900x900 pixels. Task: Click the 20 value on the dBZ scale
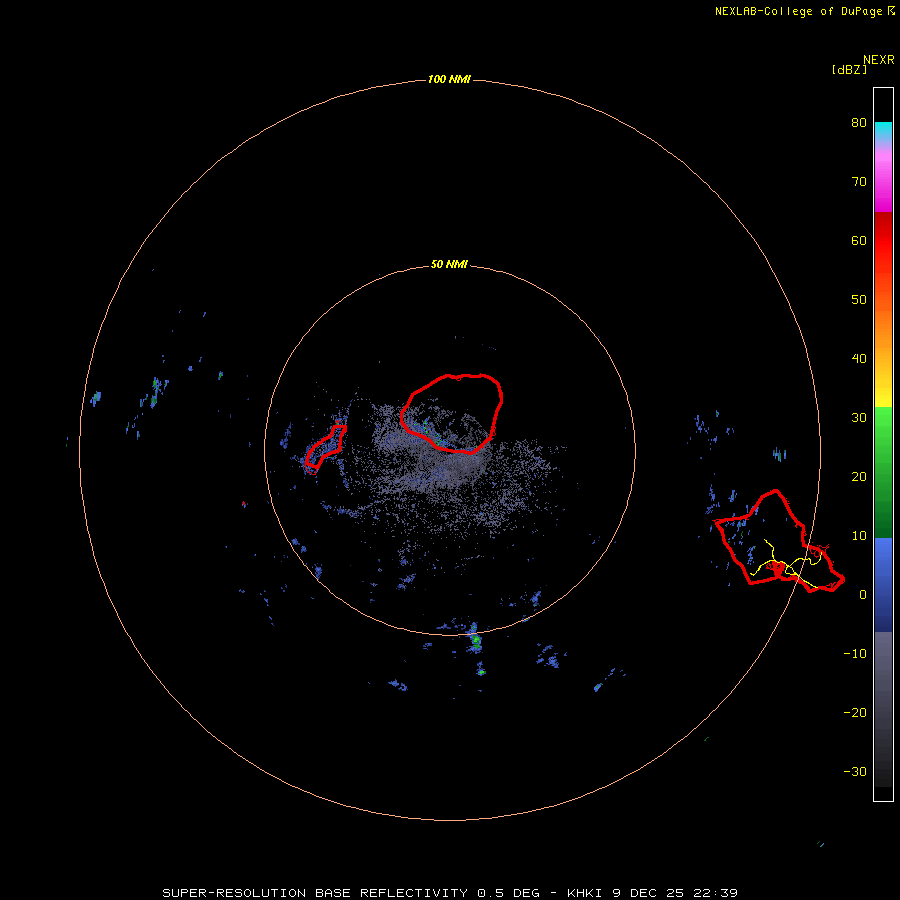pos(859,477)
